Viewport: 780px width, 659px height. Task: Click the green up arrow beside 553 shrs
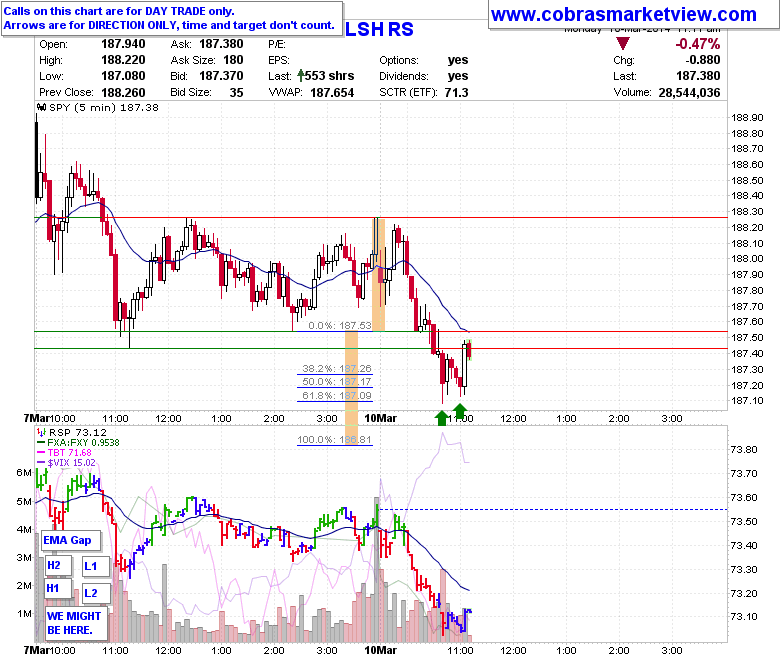tap(300, 76)
